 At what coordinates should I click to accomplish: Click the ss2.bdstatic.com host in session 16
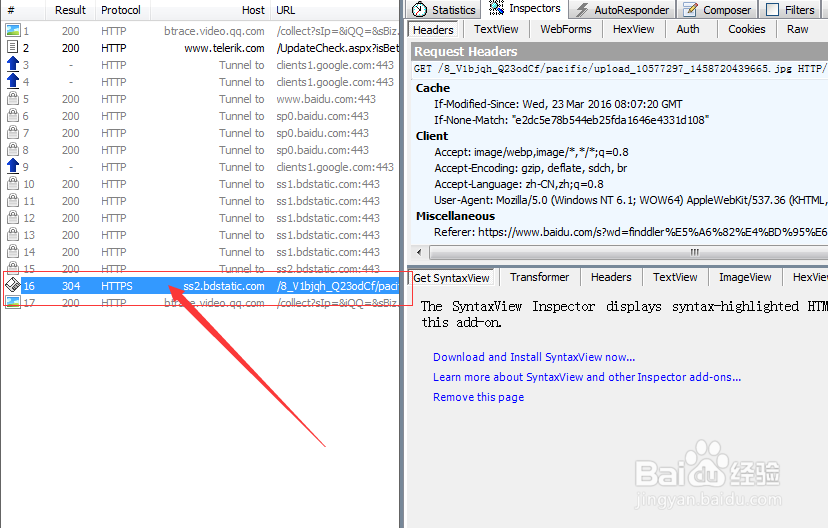pos(224,286)
